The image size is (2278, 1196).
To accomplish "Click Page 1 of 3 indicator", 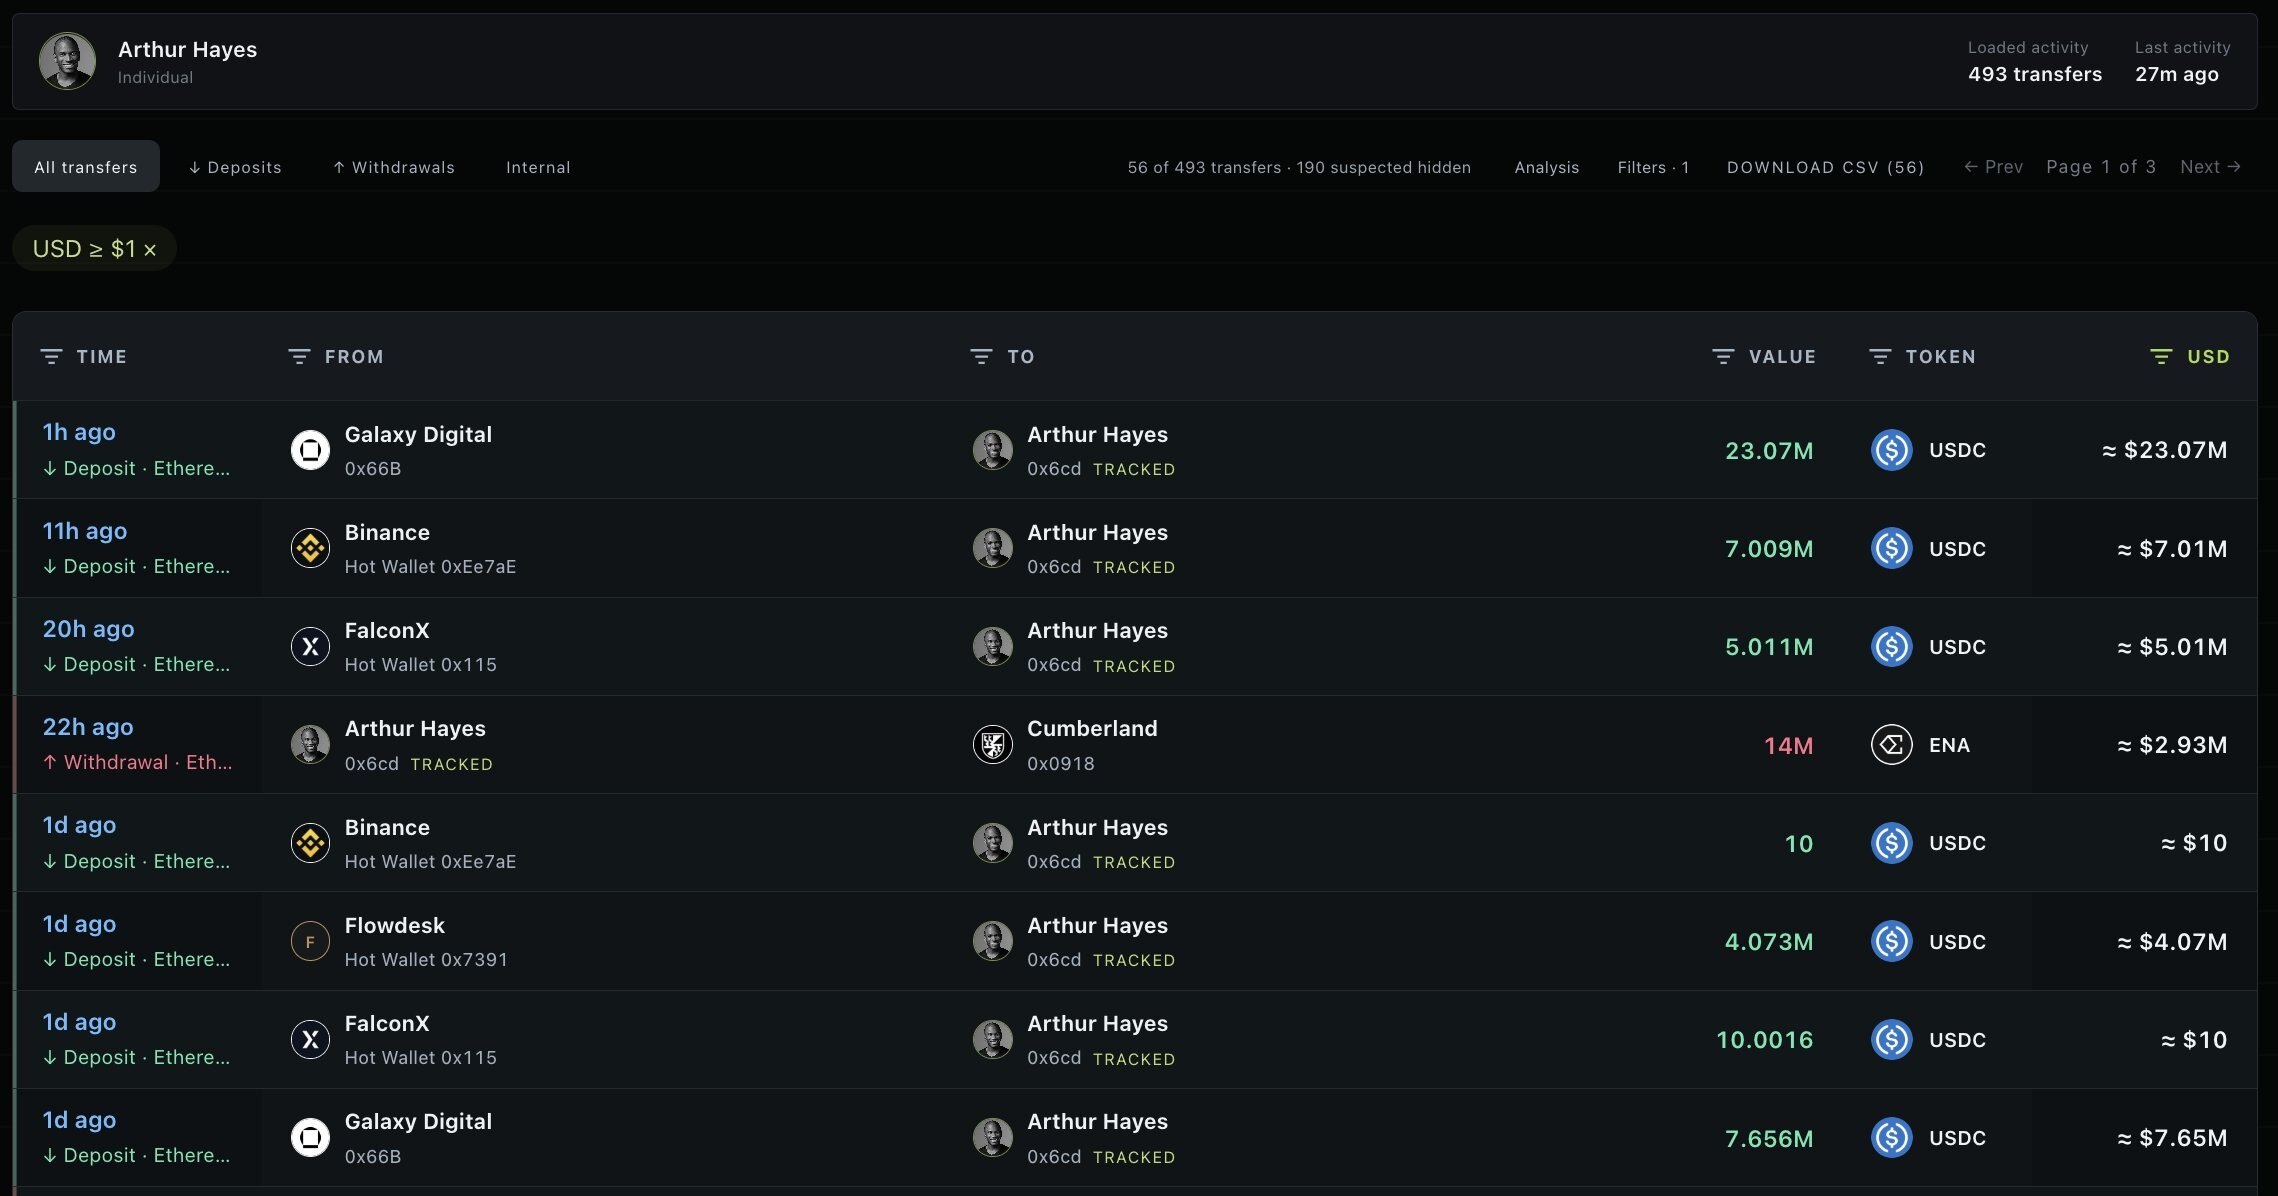I will point(2101,167).
